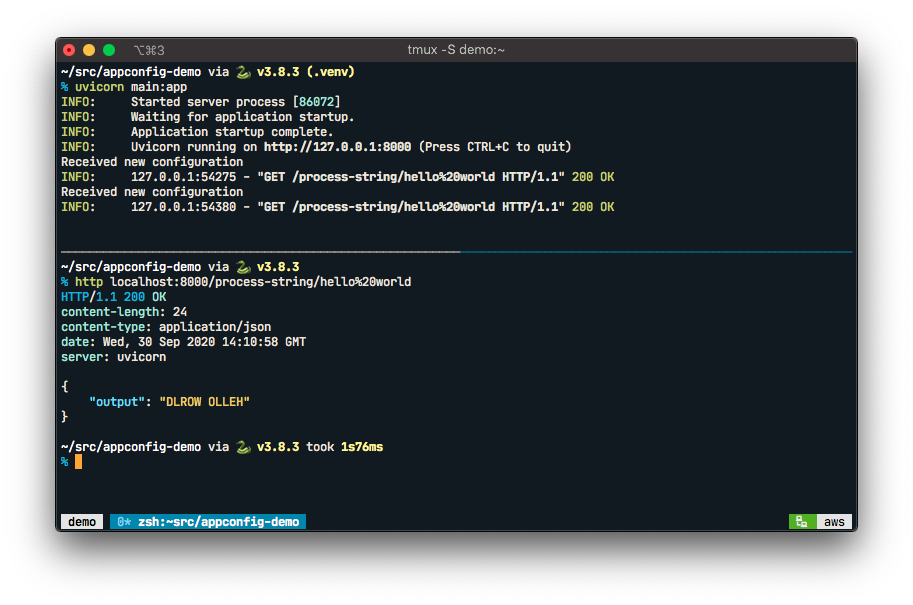
Task: Click the content-type: application/json header
Action: [163, 326]
